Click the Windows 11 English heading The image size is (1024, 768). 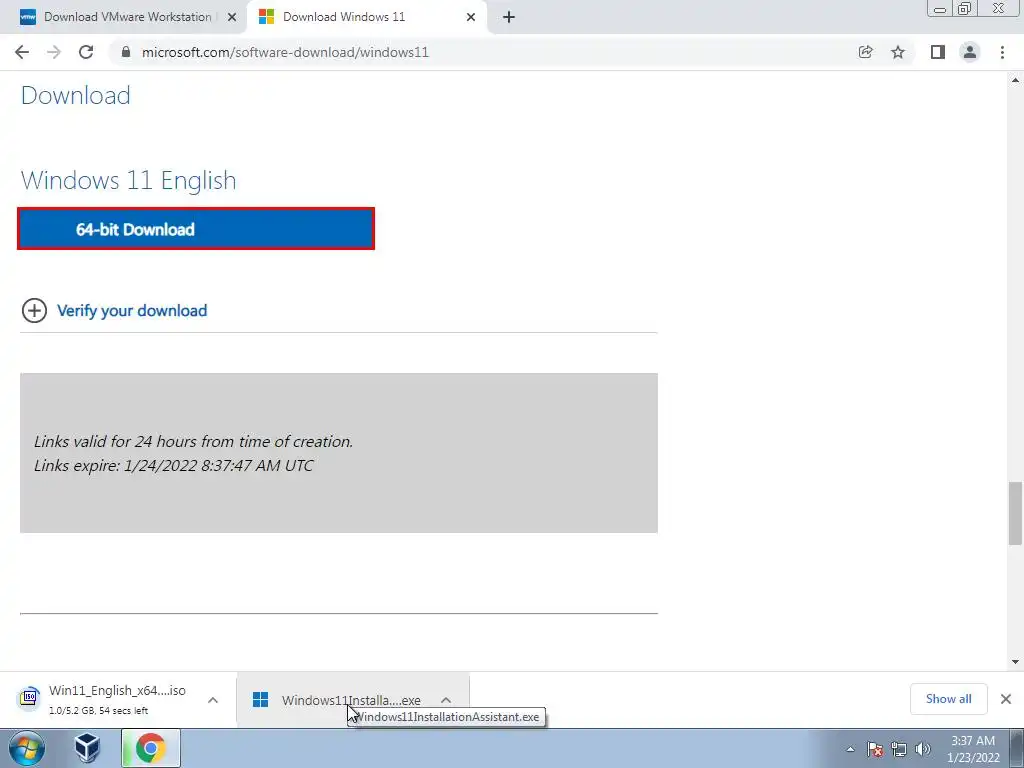(x=129, y=180)
